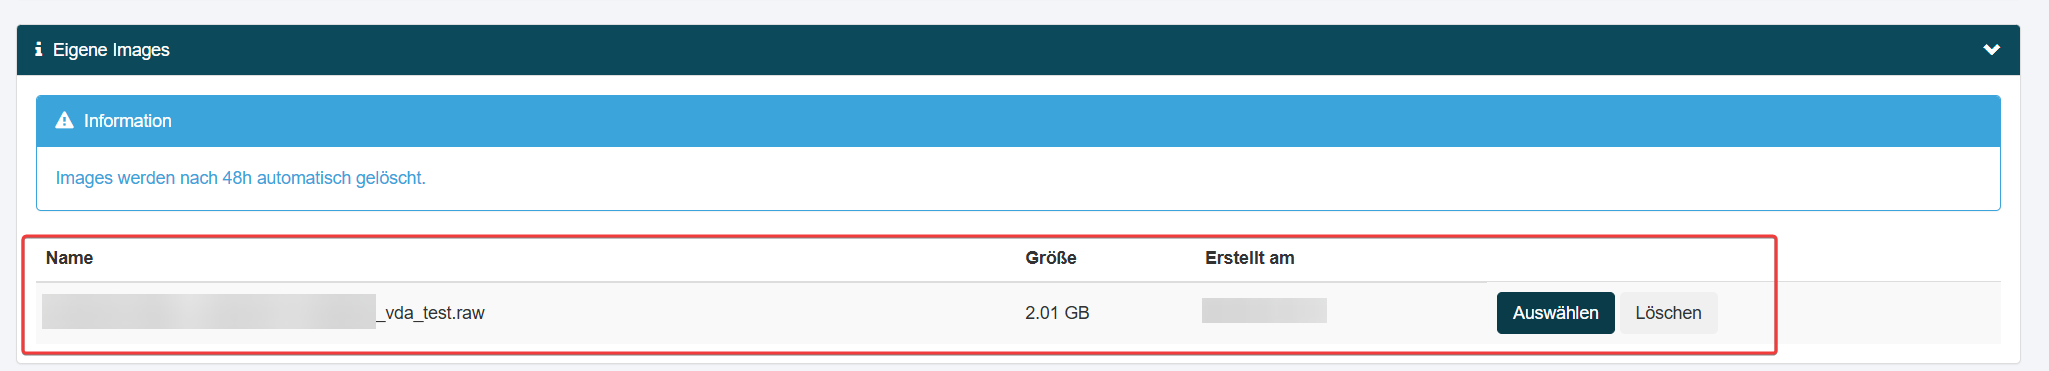Click the blurred creation date cell
Screen dimensions: 2049x371
click(1264, 311)
